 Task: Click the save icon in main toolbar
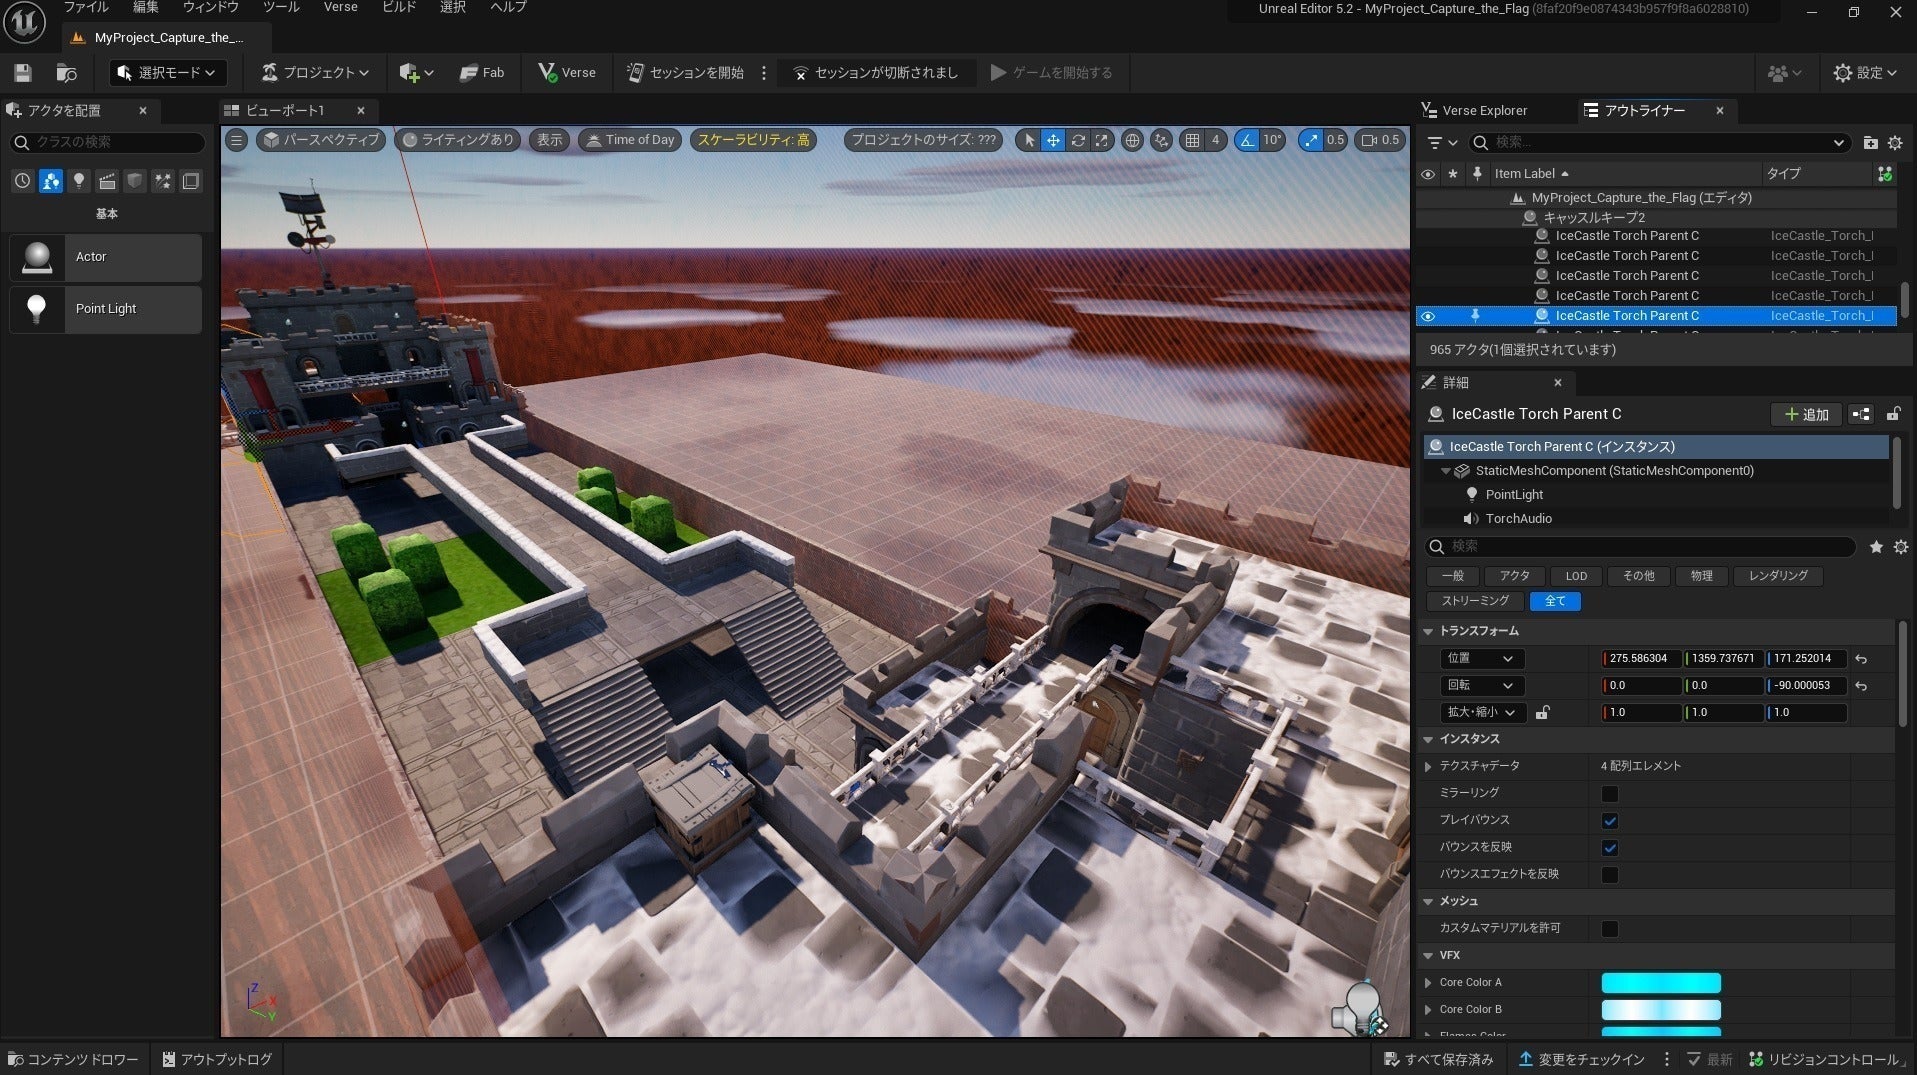(x=22, y=73)
